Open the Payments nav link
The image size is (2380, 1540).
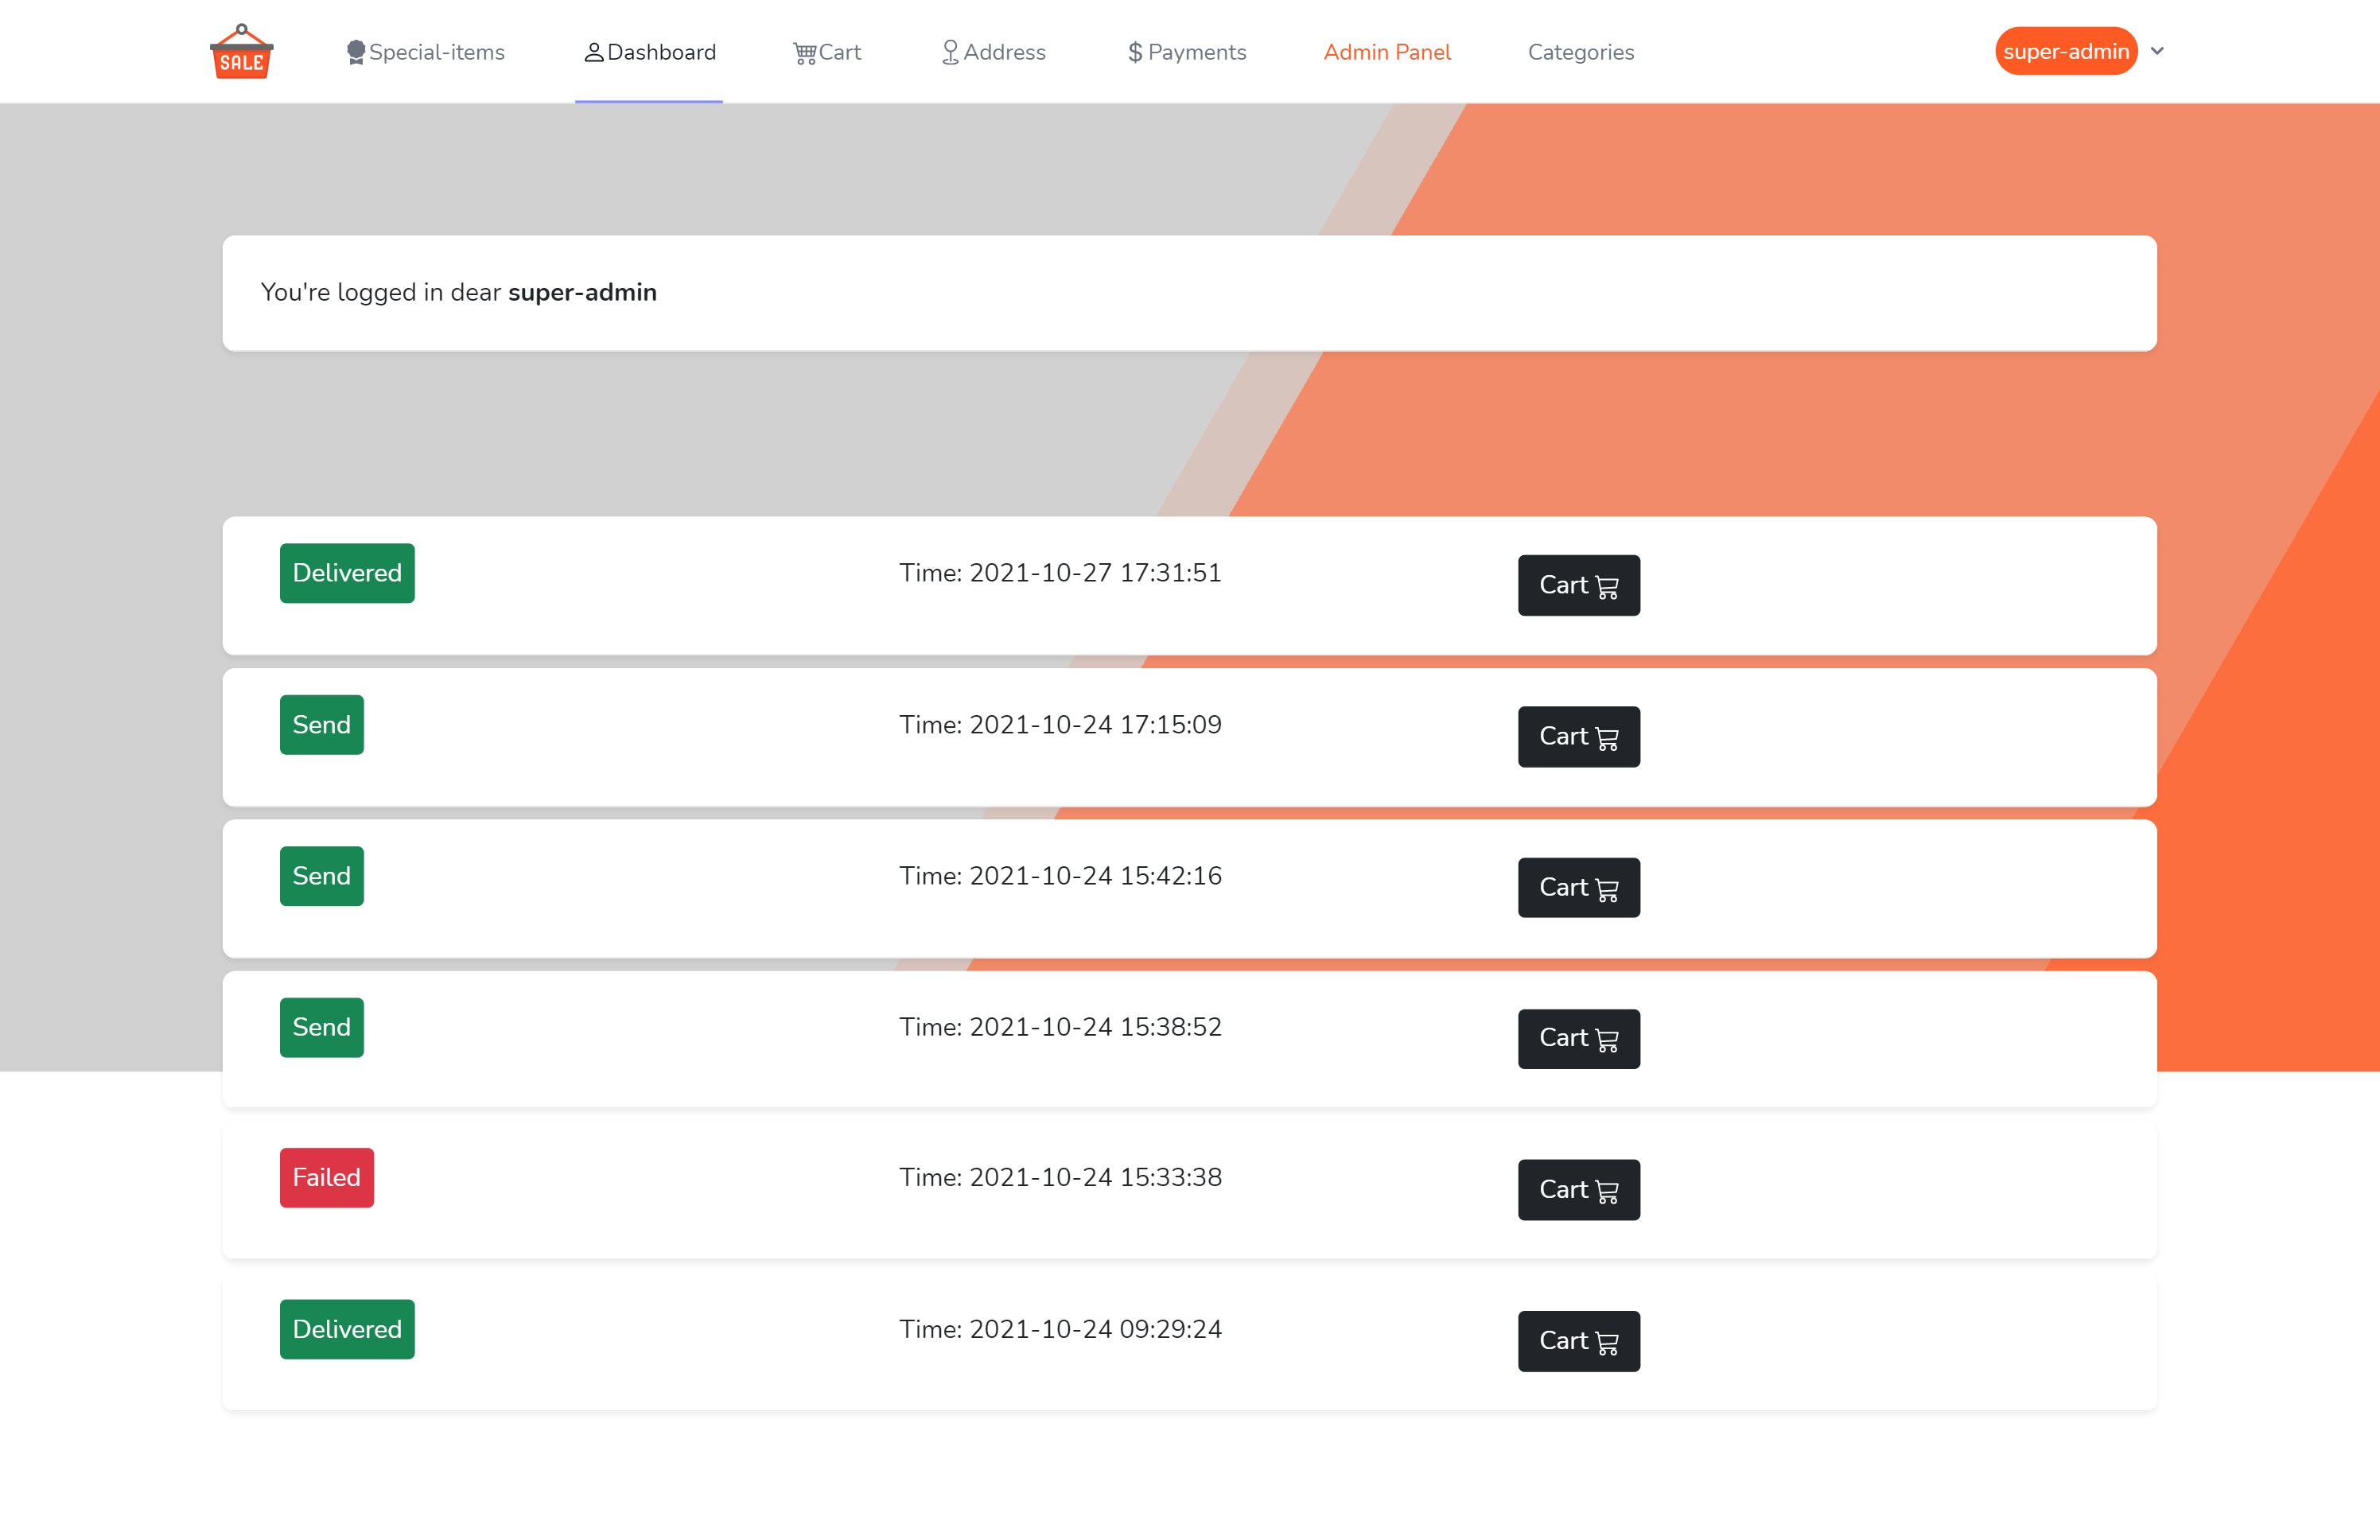pyautogui.click(x=1196, y=52)
